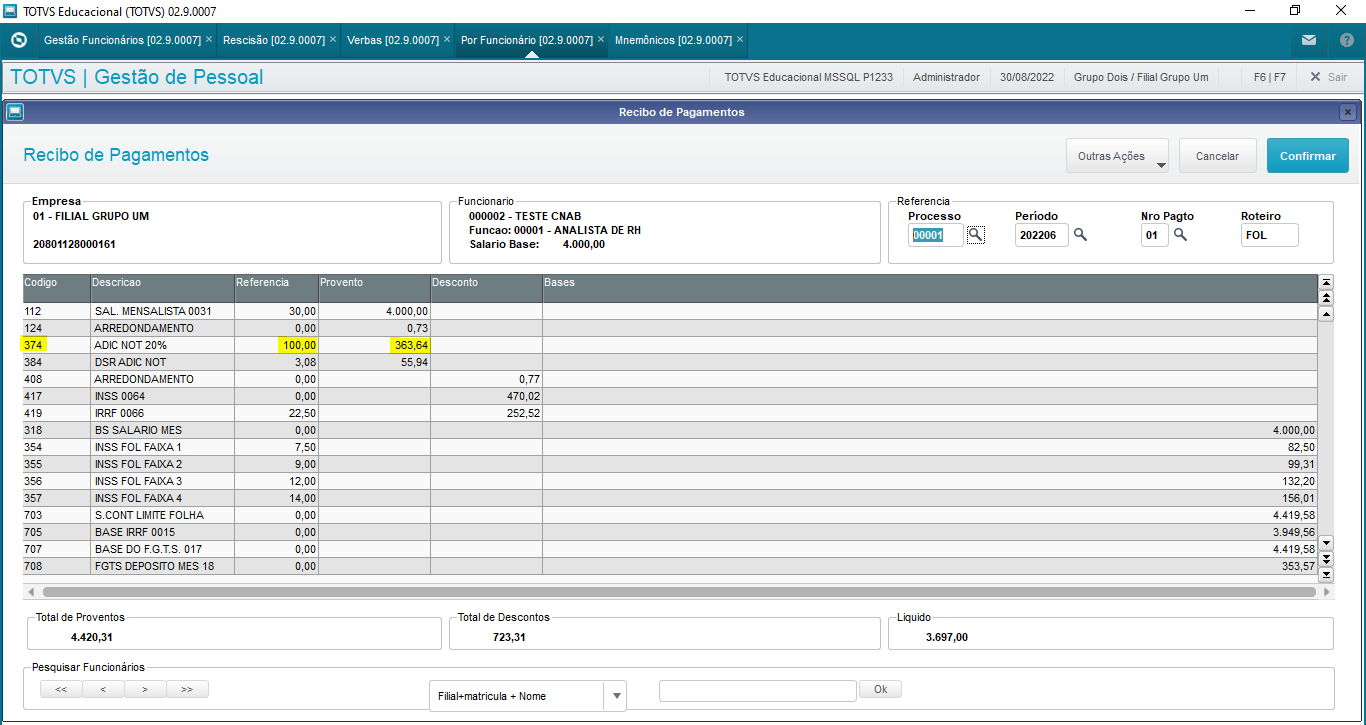
Task: Switch to the Gestão Funcionários tab
Action: click(120, 40)
